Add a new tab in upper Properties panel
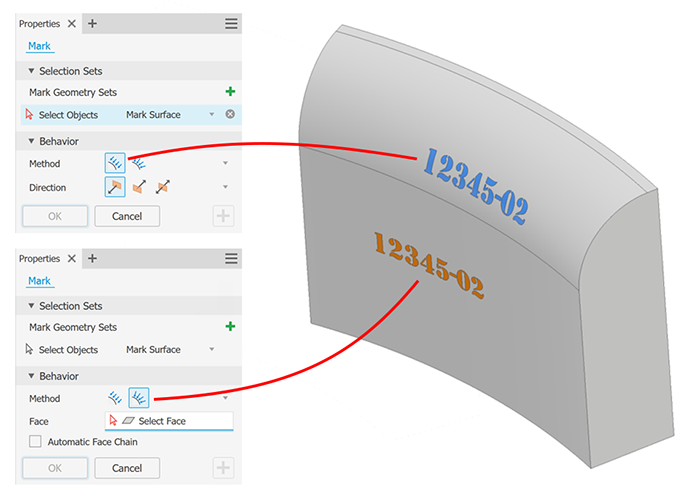Image resolution: width=700 pixels, height=497 pixels. click(x=92, y=24)
